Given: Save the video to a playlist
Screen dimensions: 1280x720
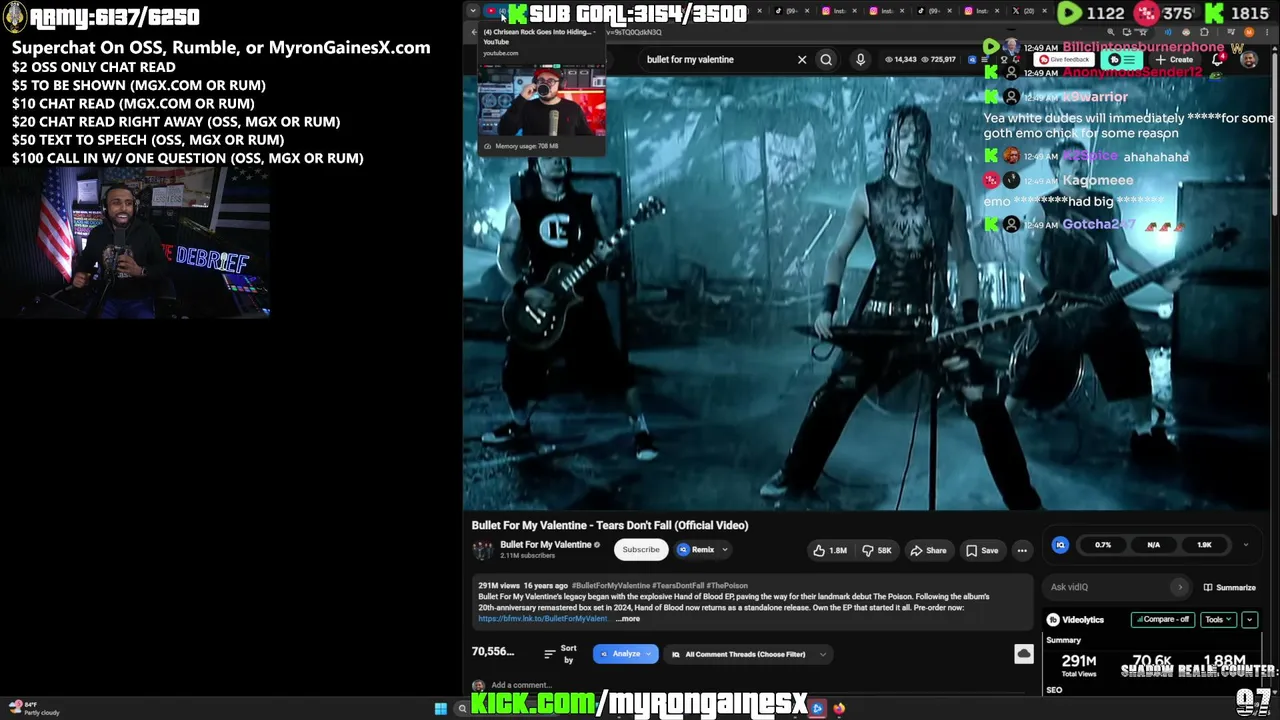Looking at the screenshot, I should click(x=982, y=550).
